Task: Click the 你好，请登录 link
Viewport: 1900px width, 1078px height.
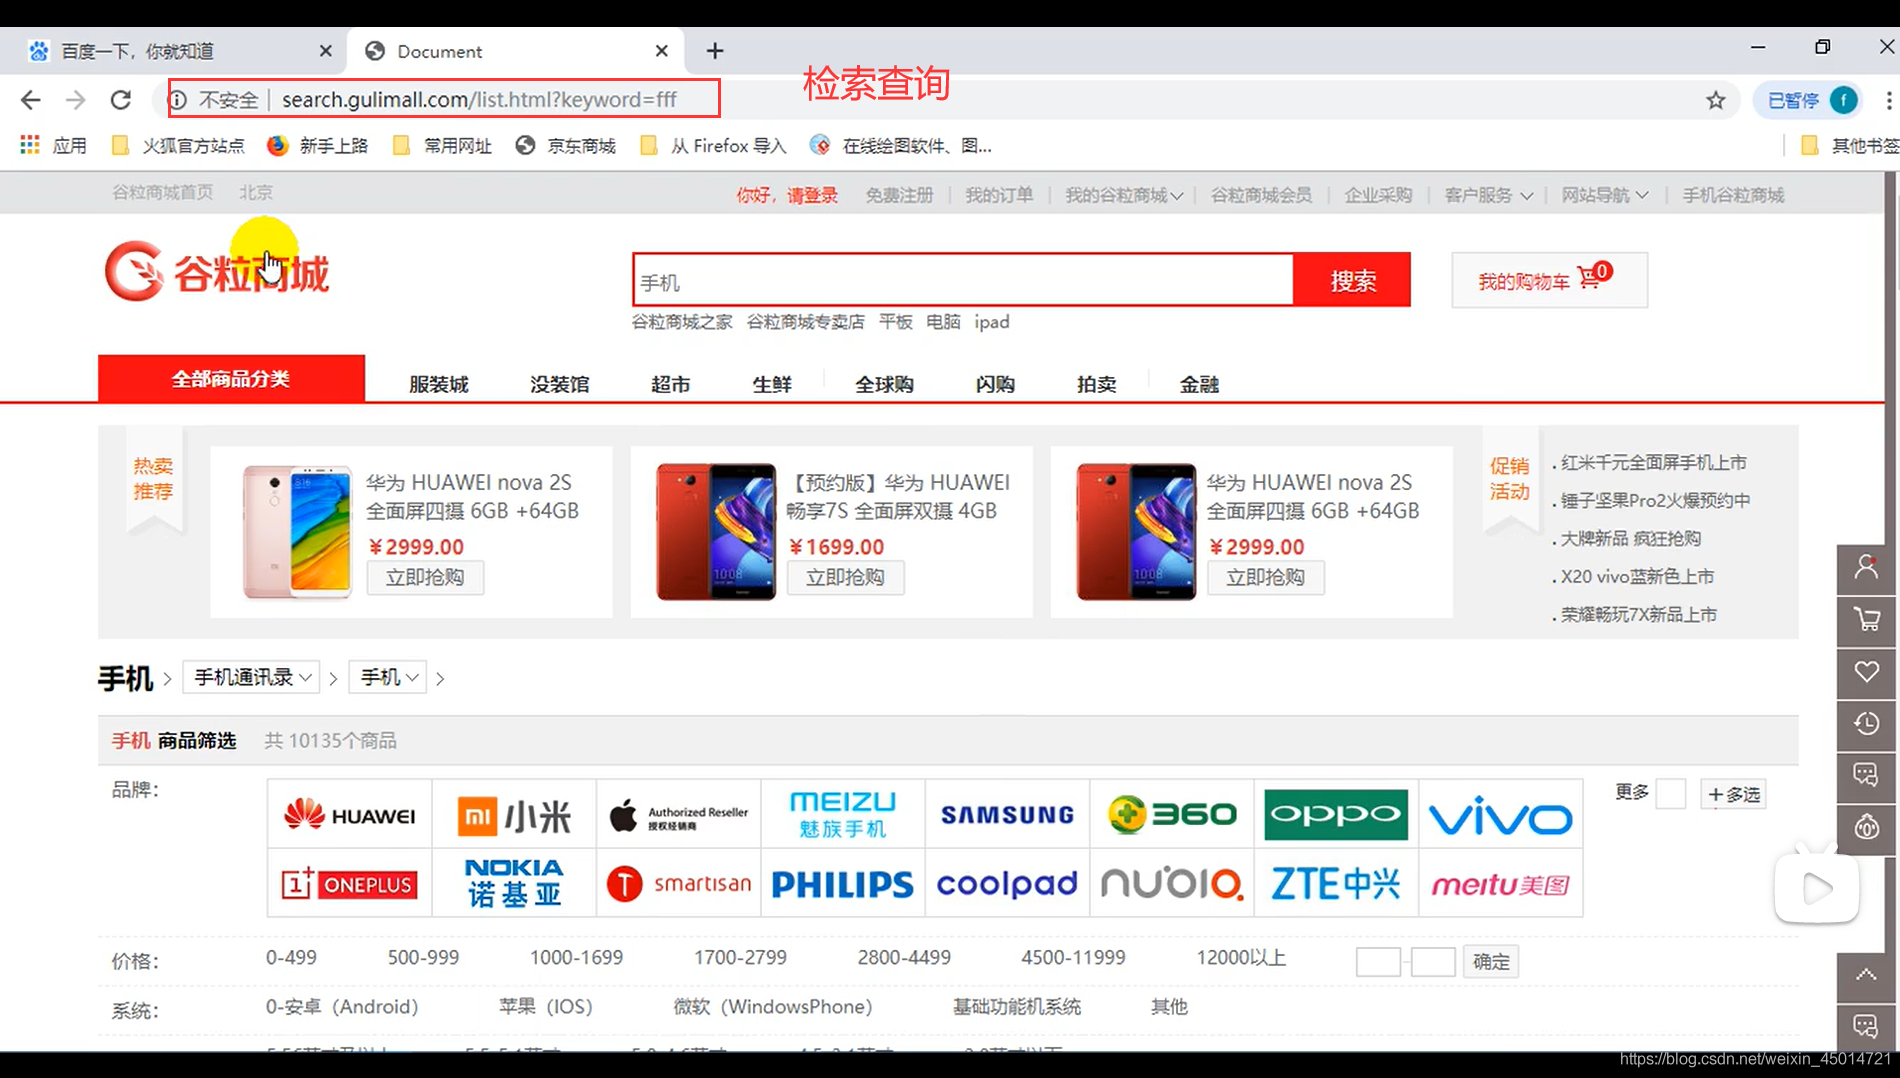Action: [787, 195]
